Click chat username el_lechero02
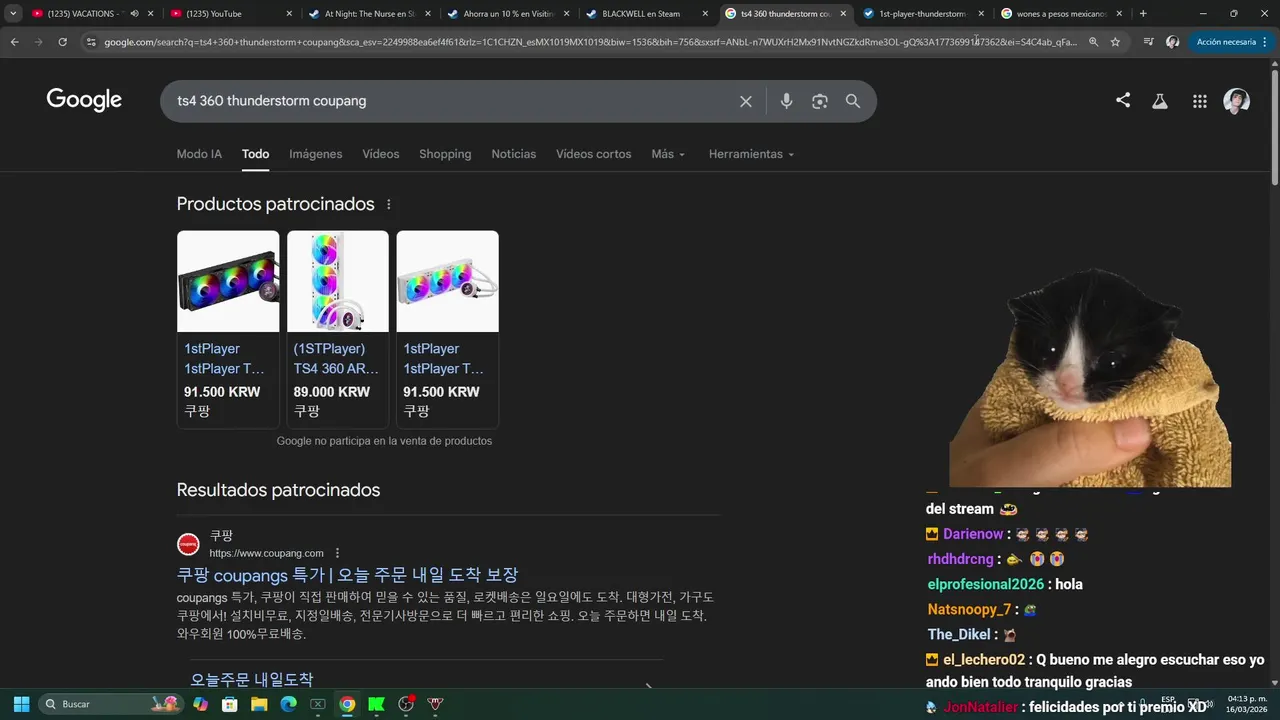Viewport: 1280px width, 720px height. click(x=984, y=660)
